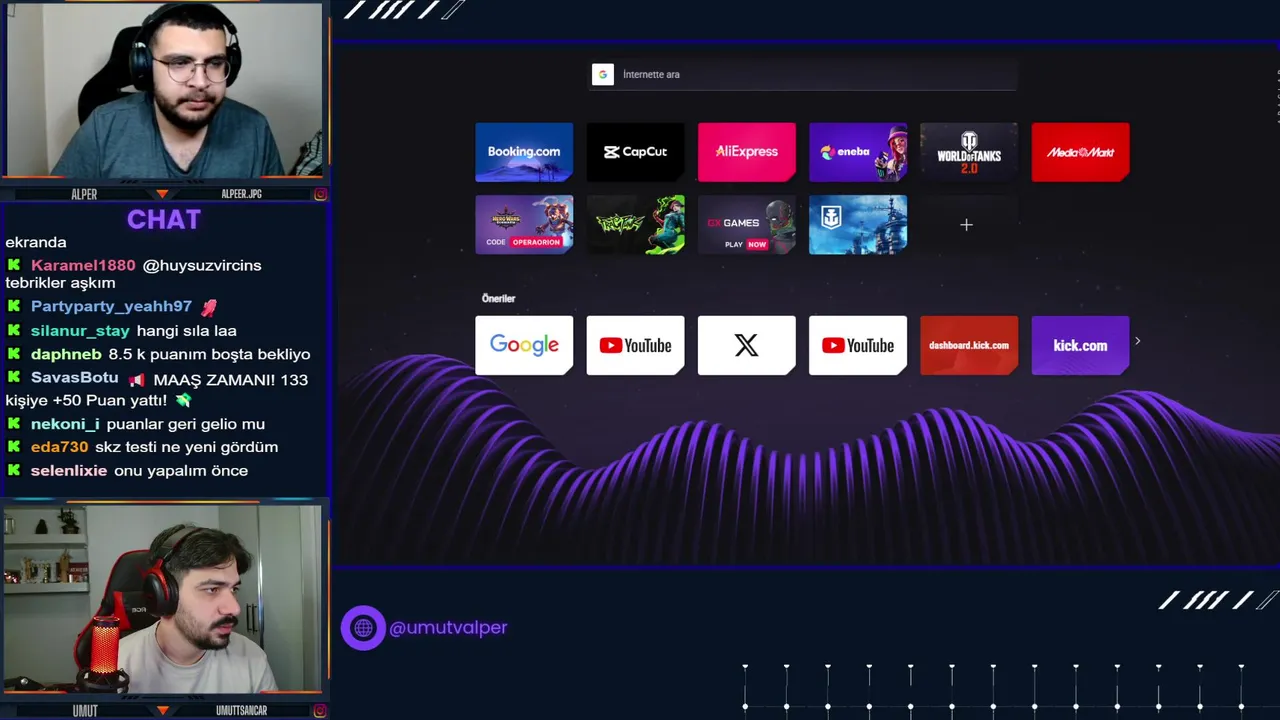Click the Internette ara search field

coord(803,75)
